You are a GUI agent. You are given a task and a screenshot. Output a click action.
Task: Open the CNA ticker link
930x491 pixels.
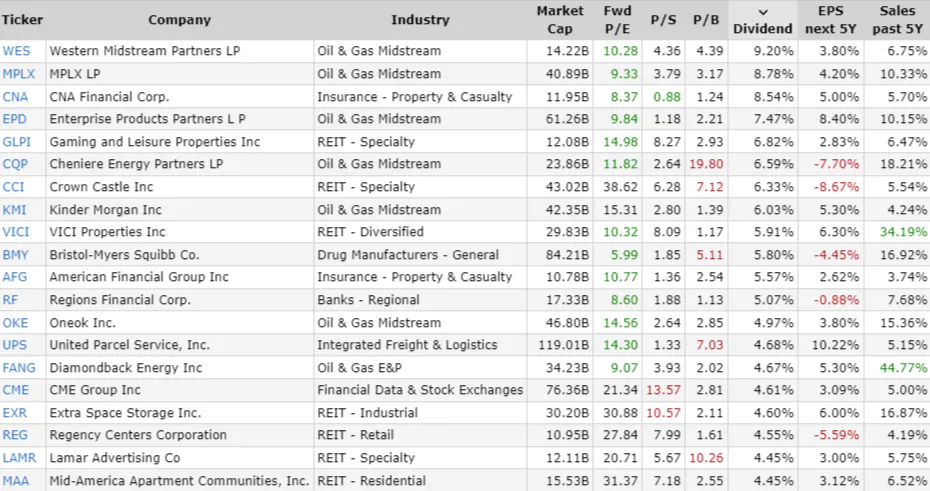pos(15,97)
